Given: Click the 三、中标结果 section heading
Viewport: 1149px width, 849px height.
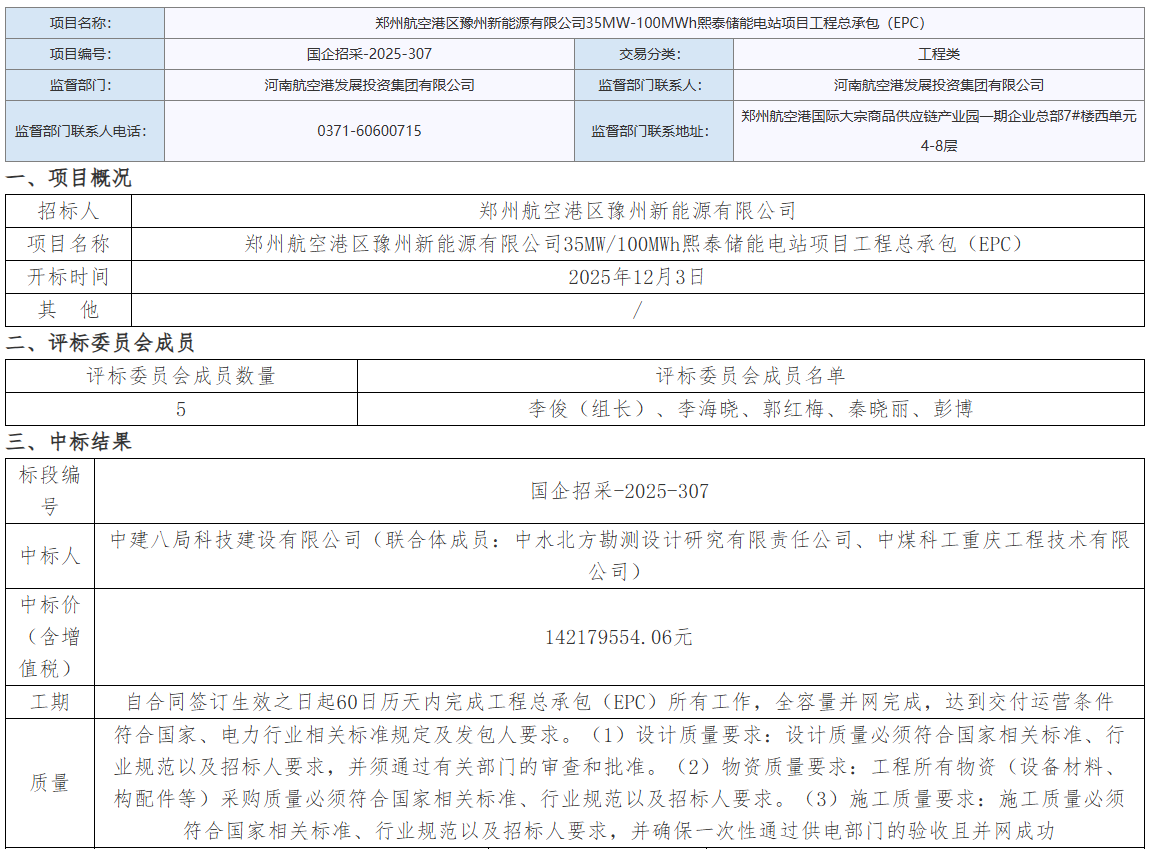Looking at the screenshot, I should point(69,442).
